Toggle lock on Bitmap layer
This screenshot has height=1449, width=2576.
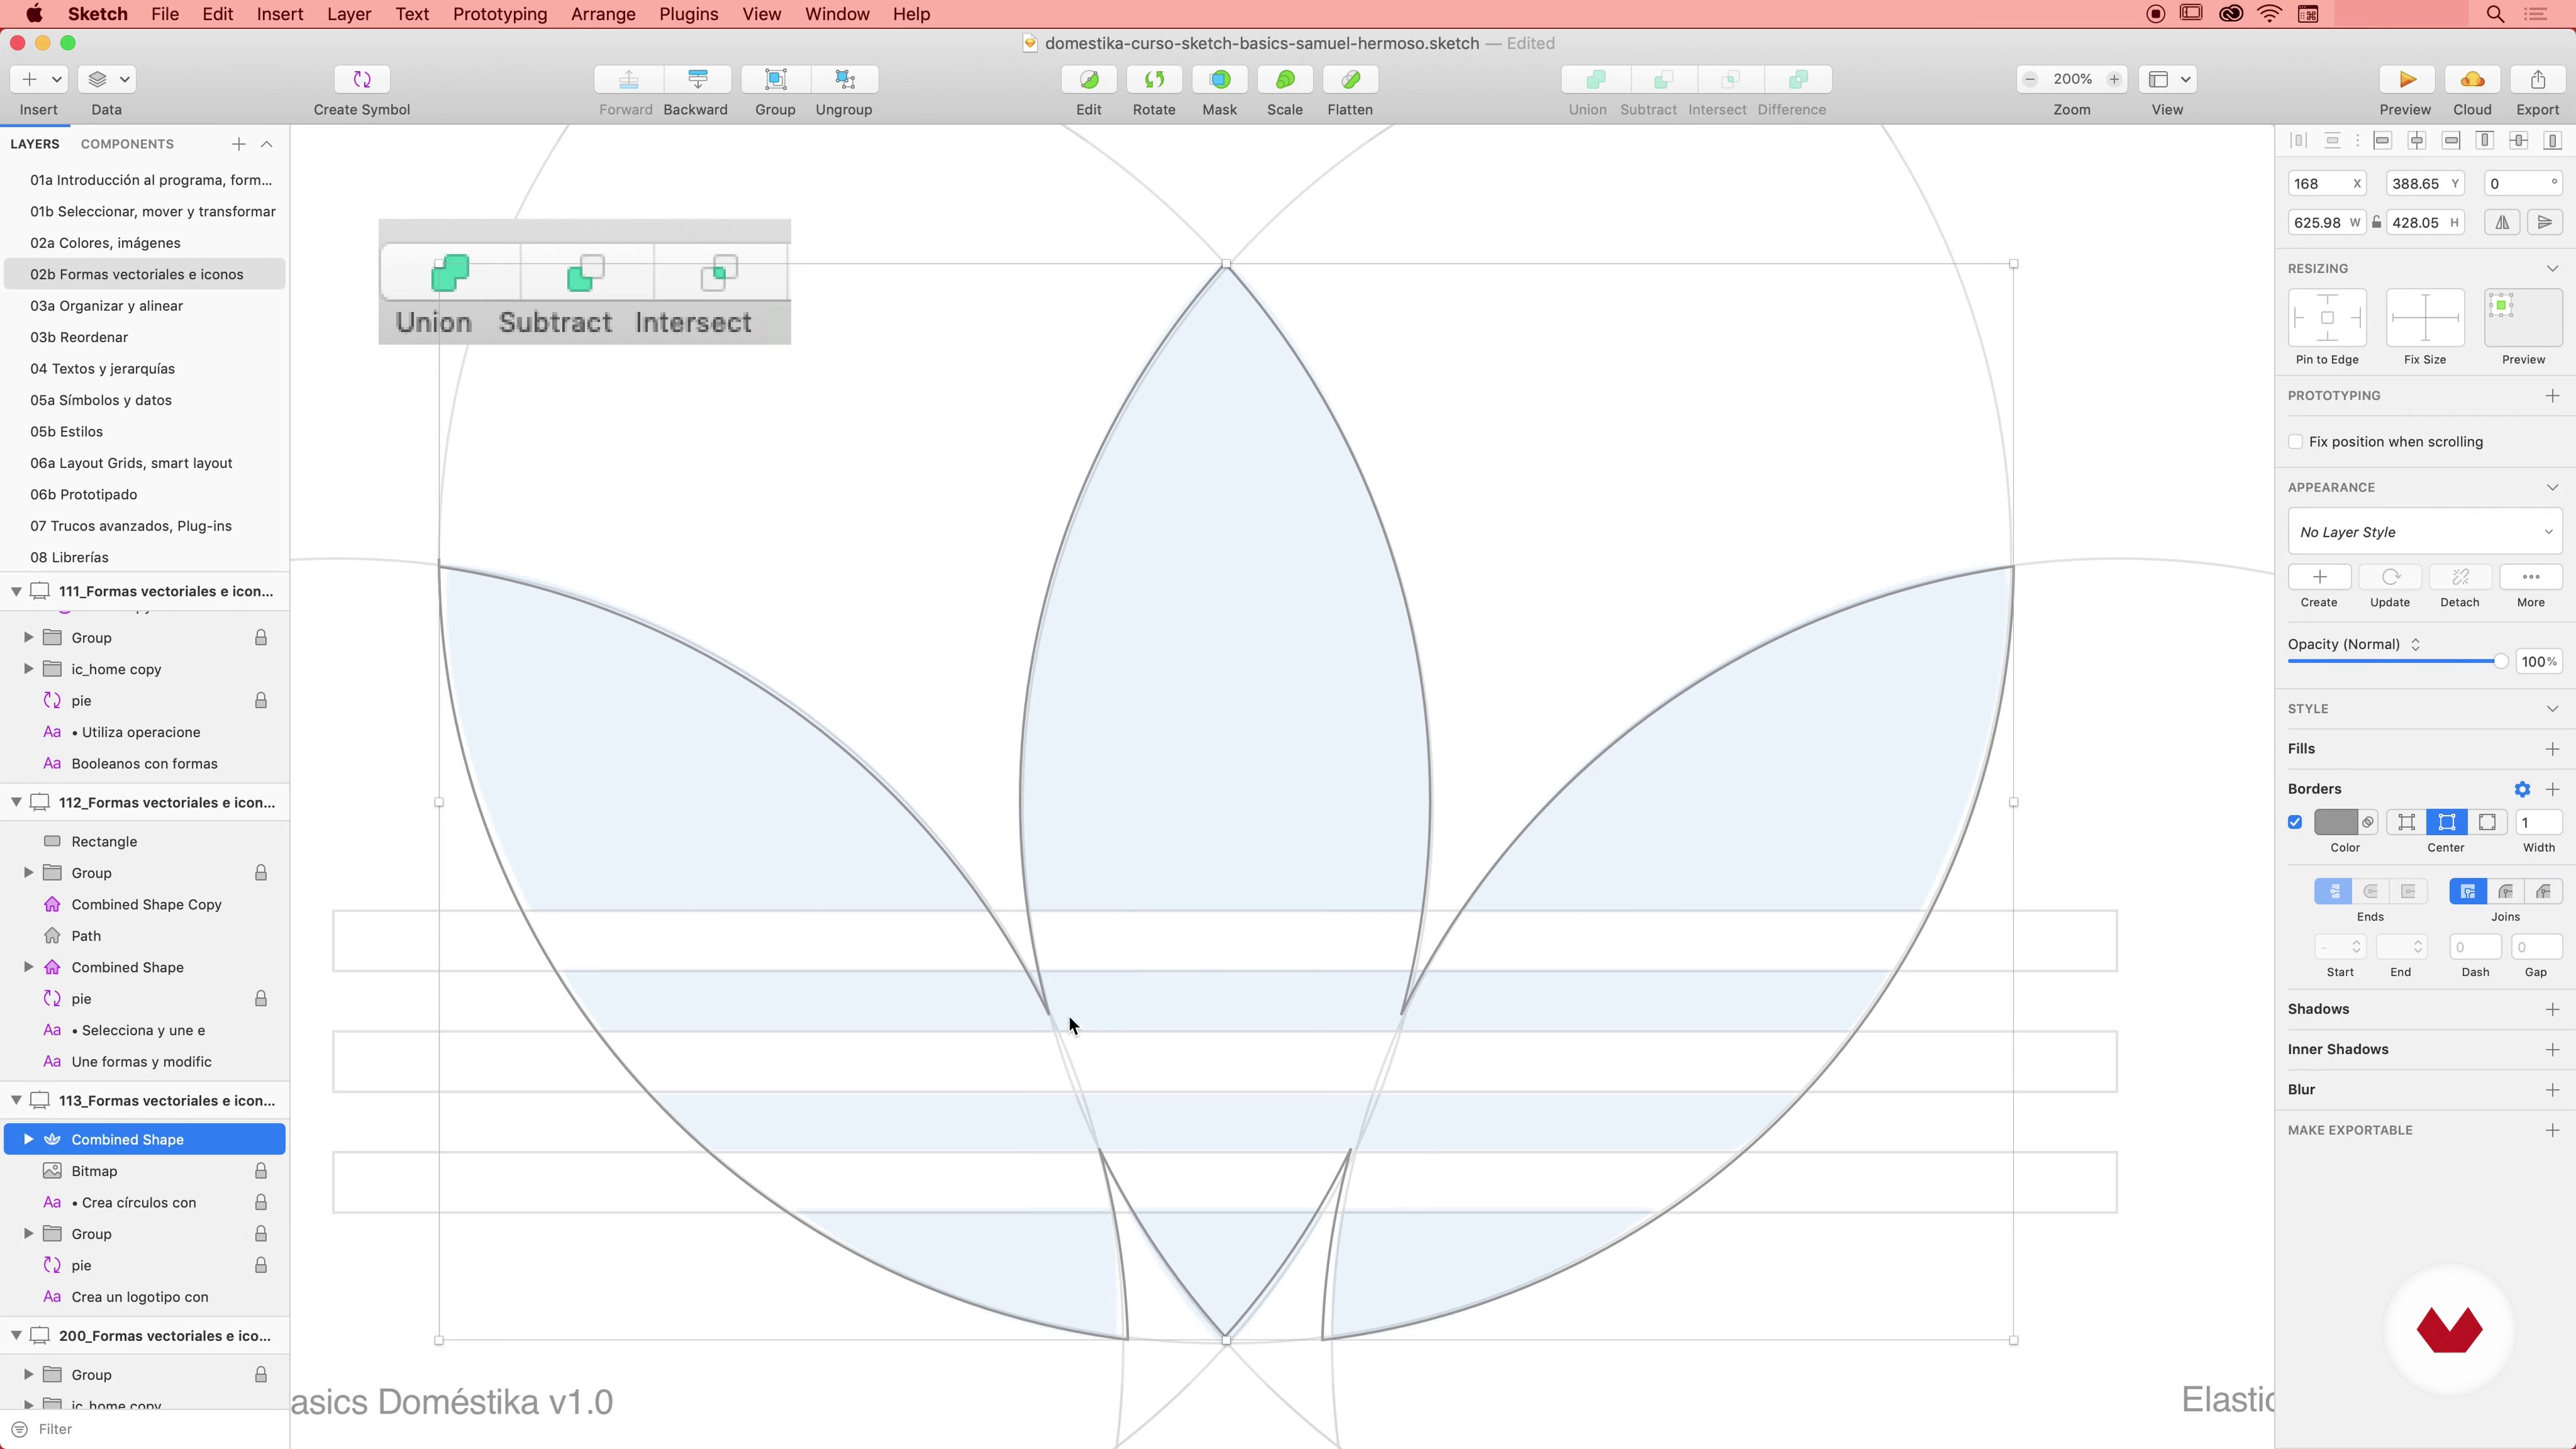[260, 1171]
